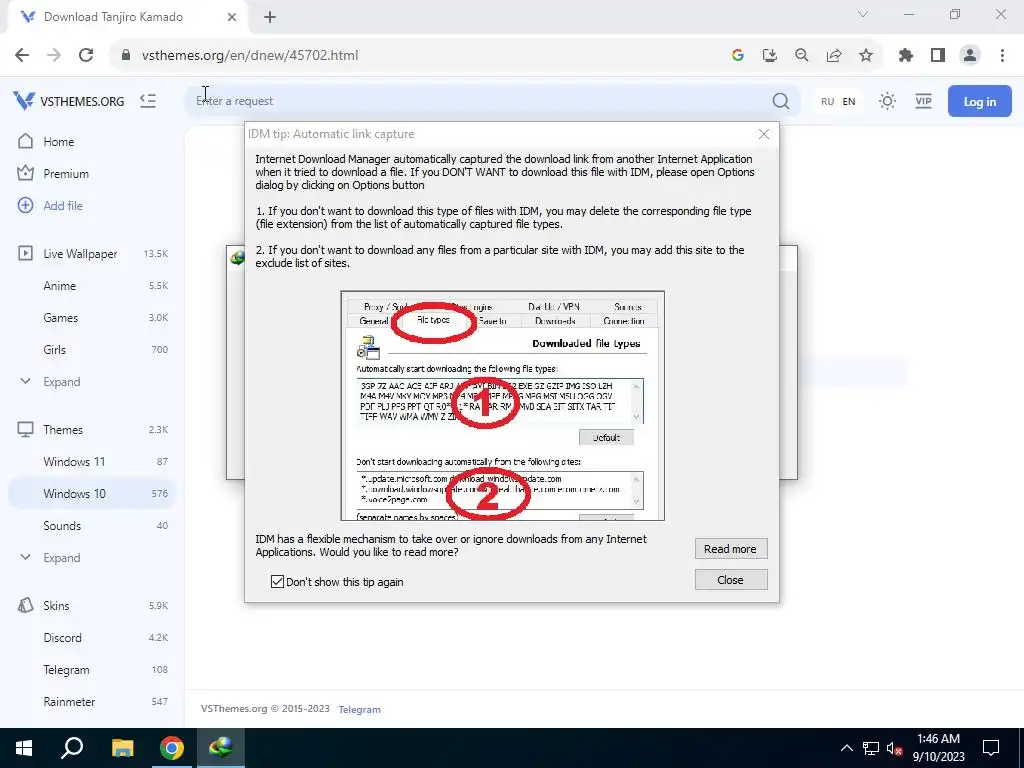The height and width of the screenshot is (768, 1024).
Task: Click the Add file link text
Action: [x=63, y=205]
